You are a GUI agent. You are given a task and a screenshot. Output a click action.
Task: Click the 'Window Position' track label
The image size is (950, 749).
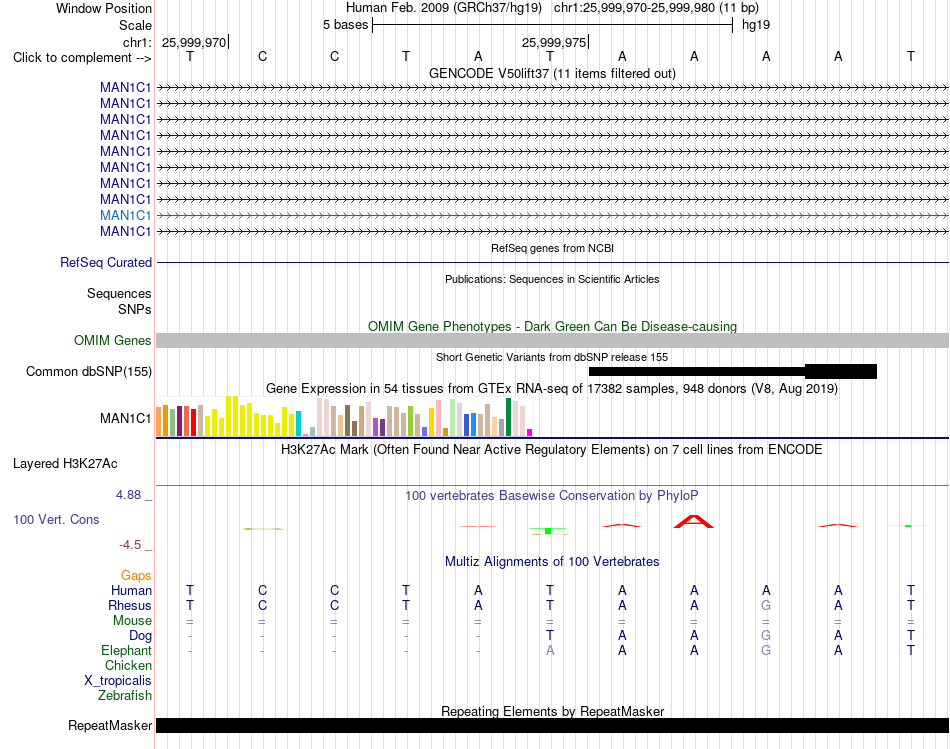tap(104, 8)
